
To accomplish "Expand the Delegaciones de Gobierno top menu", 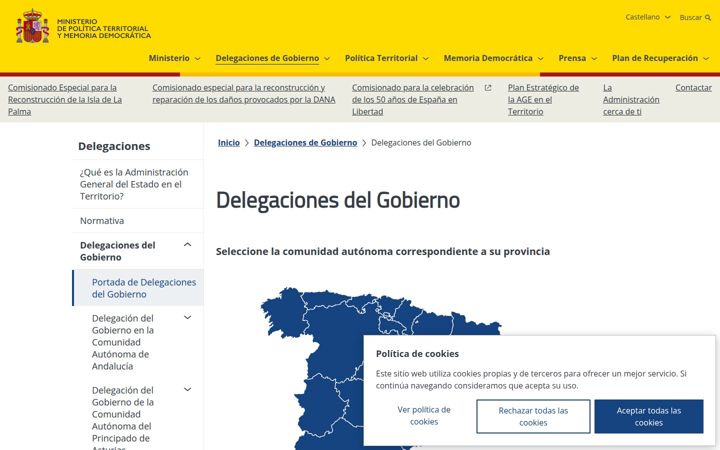I will click(273, 58).
